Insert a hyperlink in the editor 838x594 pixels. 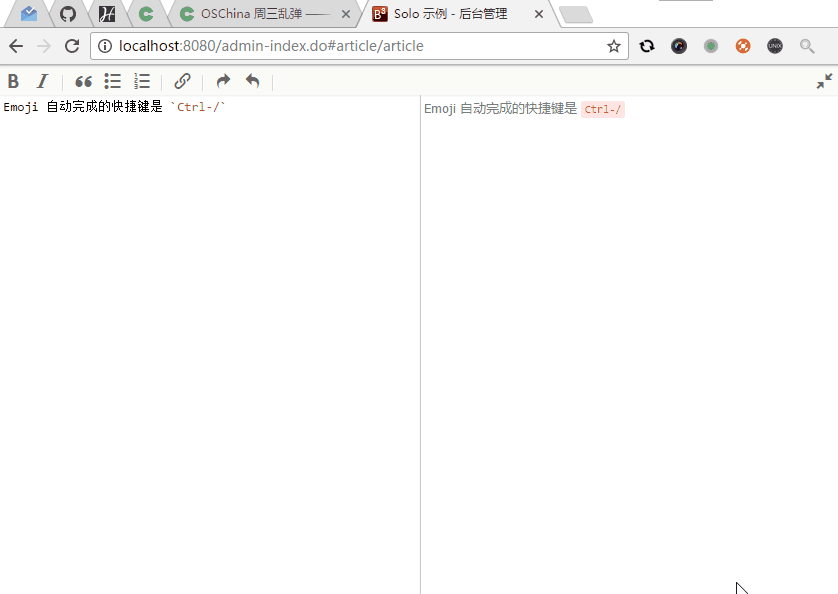182,81
